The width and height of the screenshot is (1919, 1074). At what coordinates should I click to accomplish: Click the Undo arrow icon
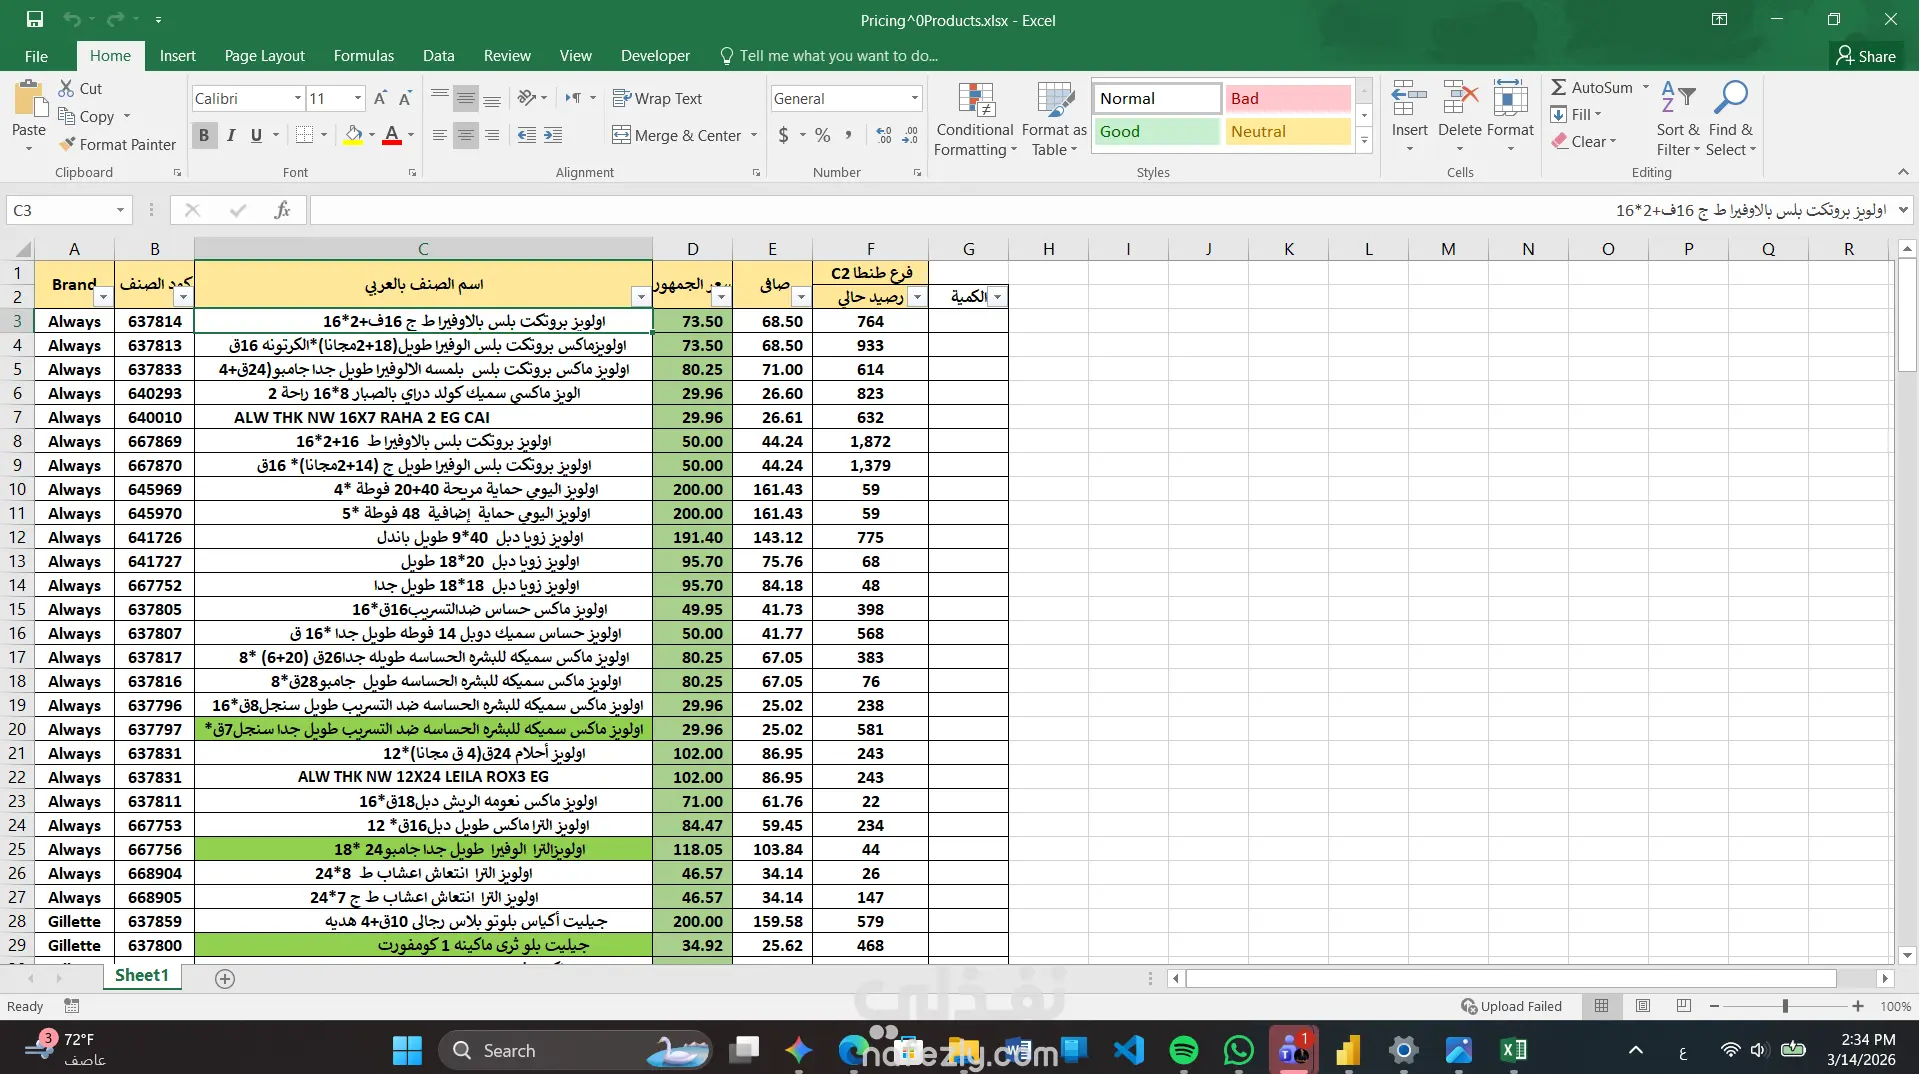(71, 19)
